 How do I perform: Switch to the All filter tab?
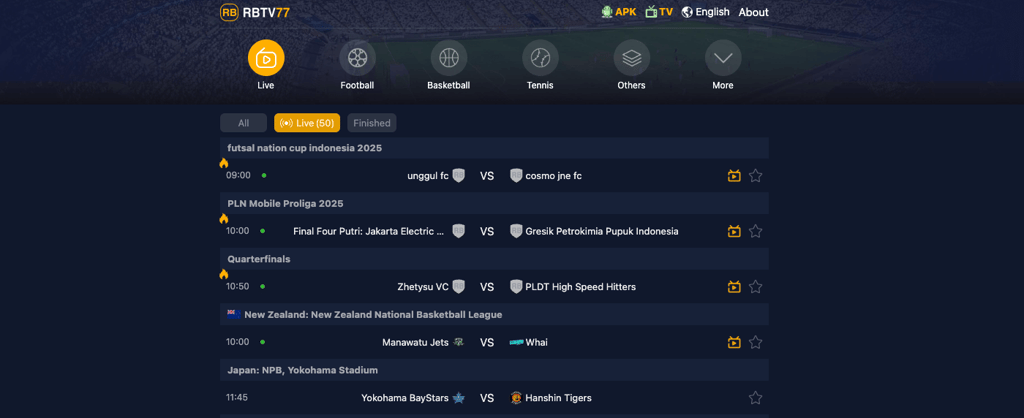(x=244, y=123)
